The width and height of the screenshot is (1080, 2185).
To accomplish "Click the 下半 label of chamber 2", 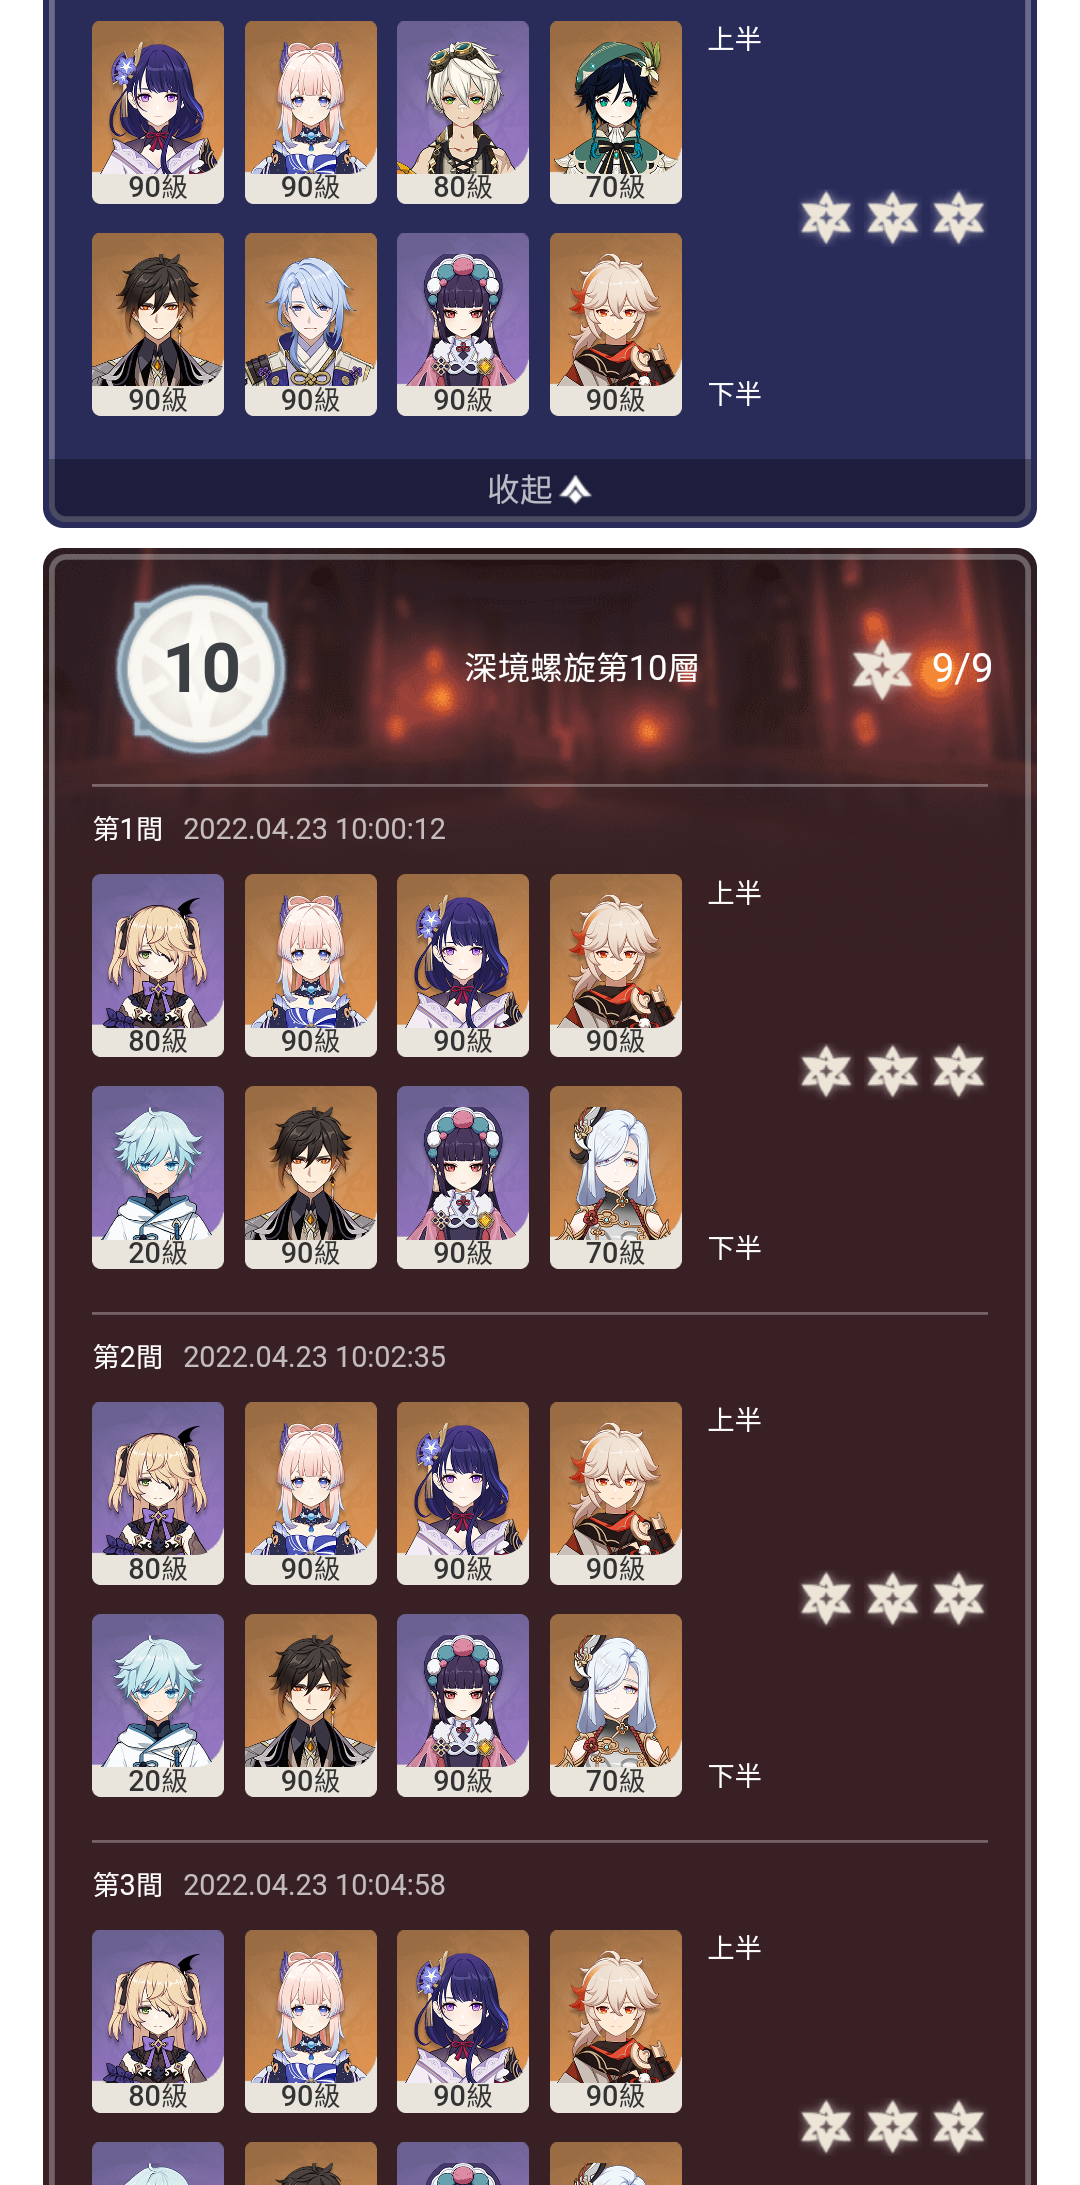I will pyautogui.click(x=735, y=1776).
